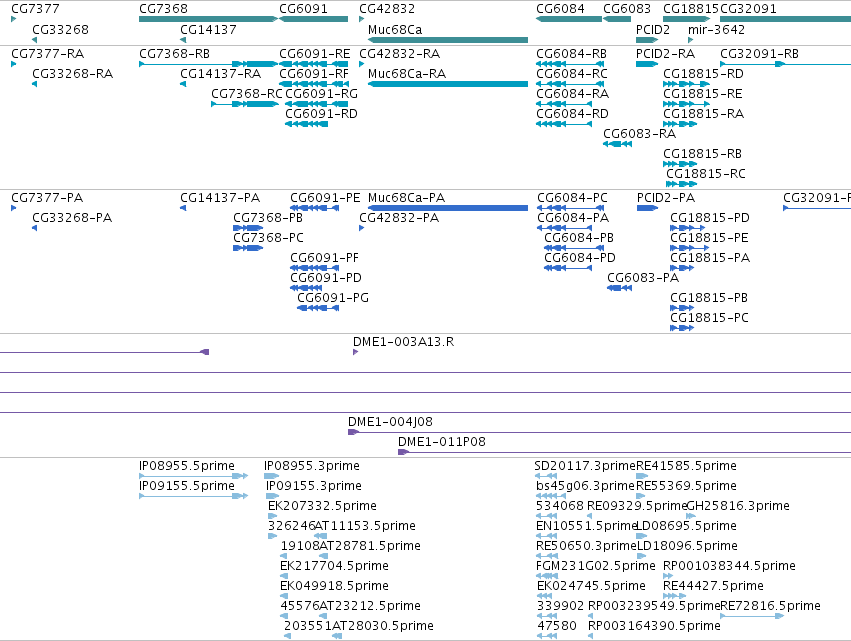851x641 pixels.
Task: Click gene CG6083 label
Action: tap(627, 9)
